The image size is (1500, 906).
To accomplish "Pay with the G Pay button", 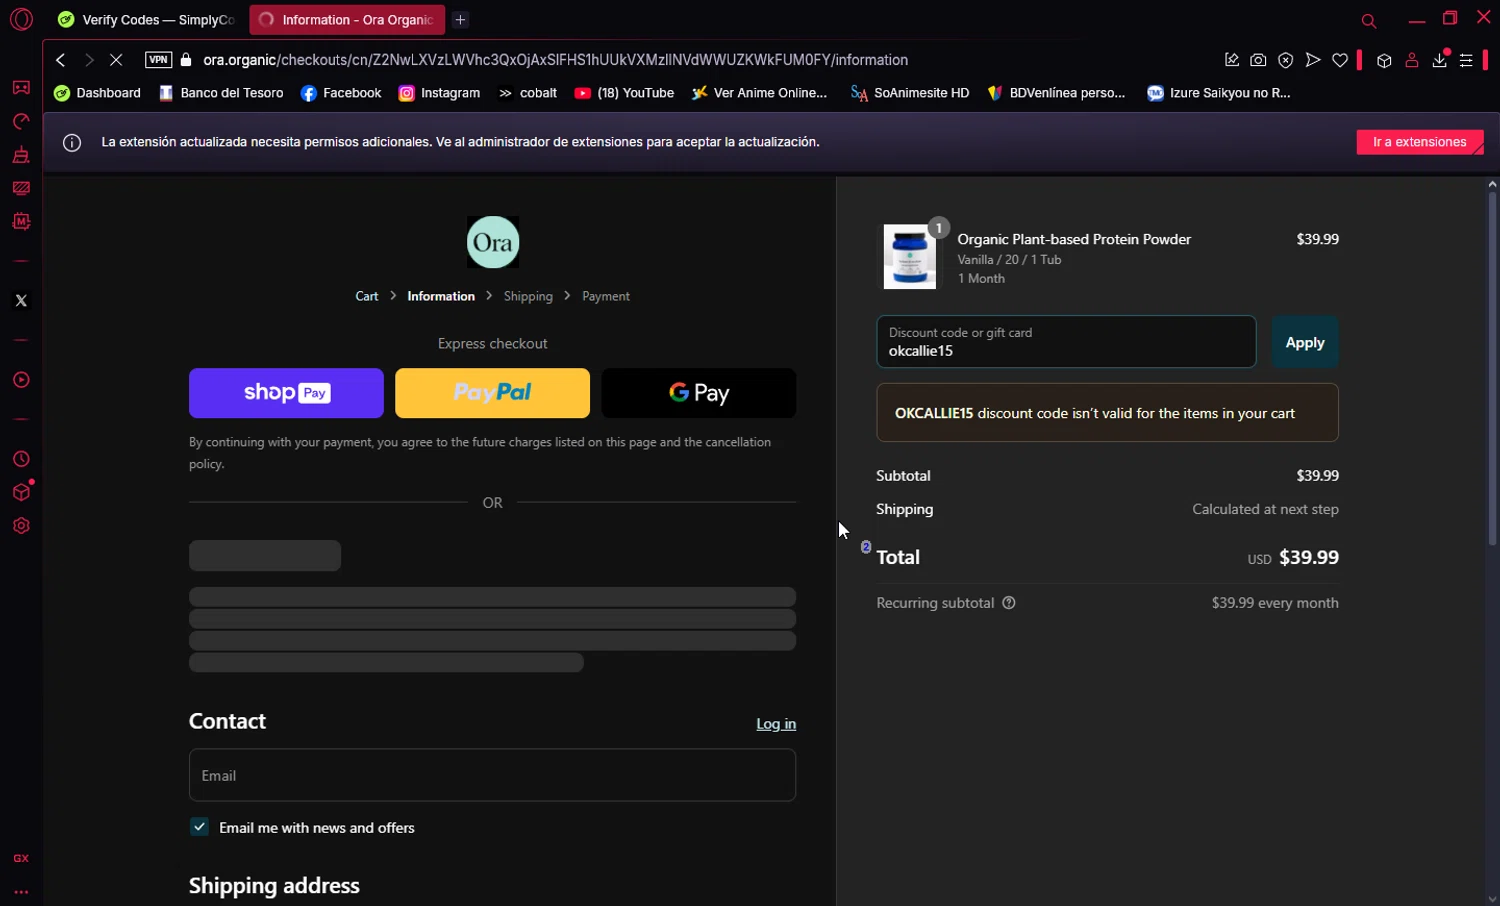I will coord(699,393).
